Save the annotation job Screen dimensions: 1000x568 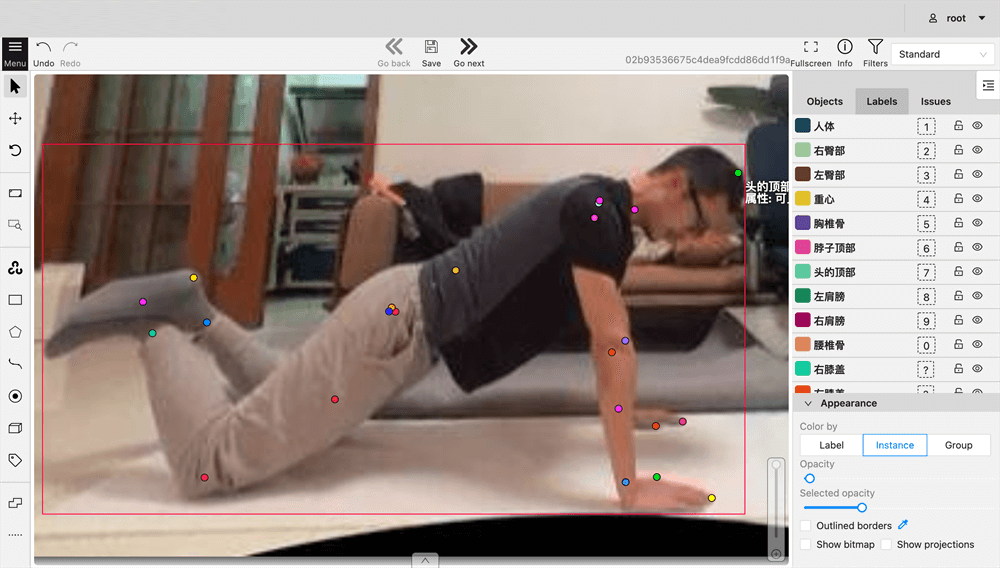click(431, 53)
